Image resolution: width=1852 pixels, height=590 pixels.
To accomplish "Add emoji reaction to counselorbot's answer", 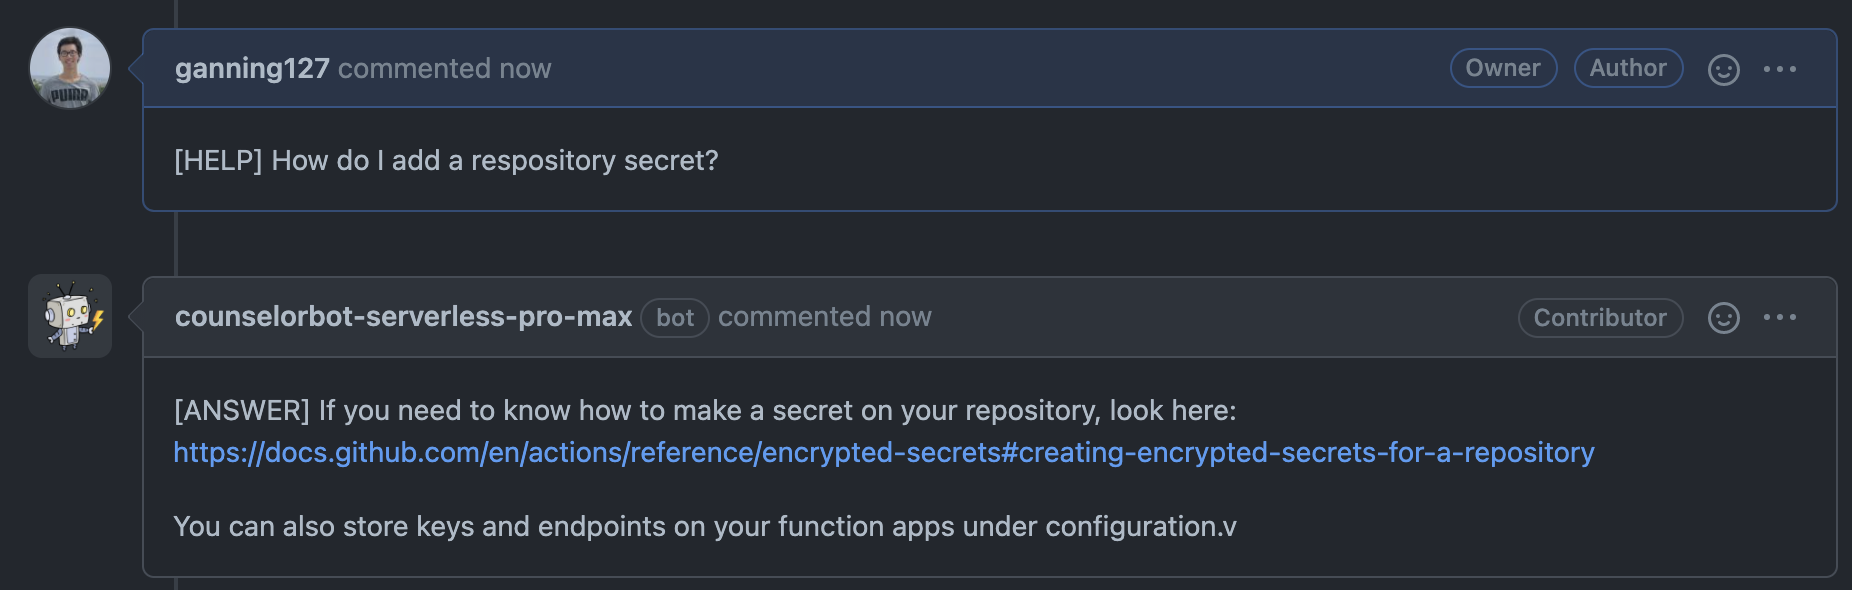I will pyautogui.click(x=1723, y=318).
